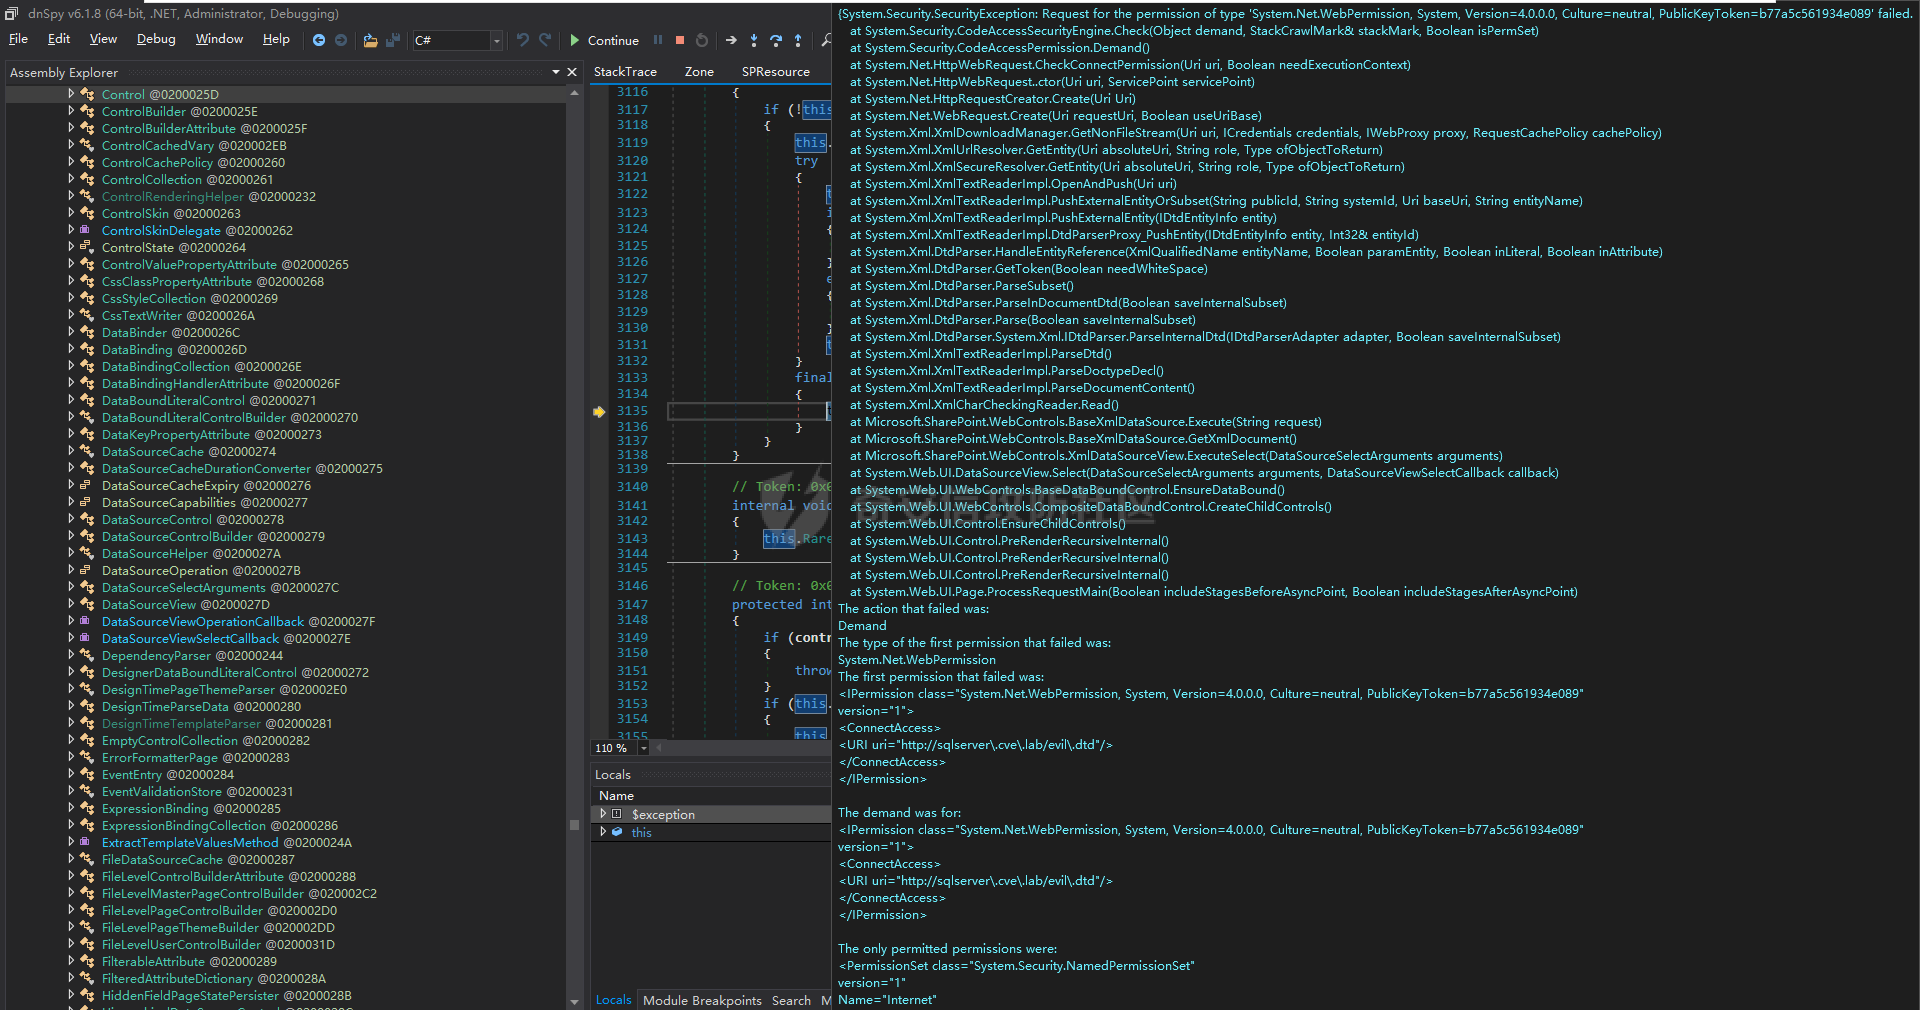1920x1010 pixels.
Task: Expand the ControlBuilder @0200025E node
Action: [x=71, y=111]
